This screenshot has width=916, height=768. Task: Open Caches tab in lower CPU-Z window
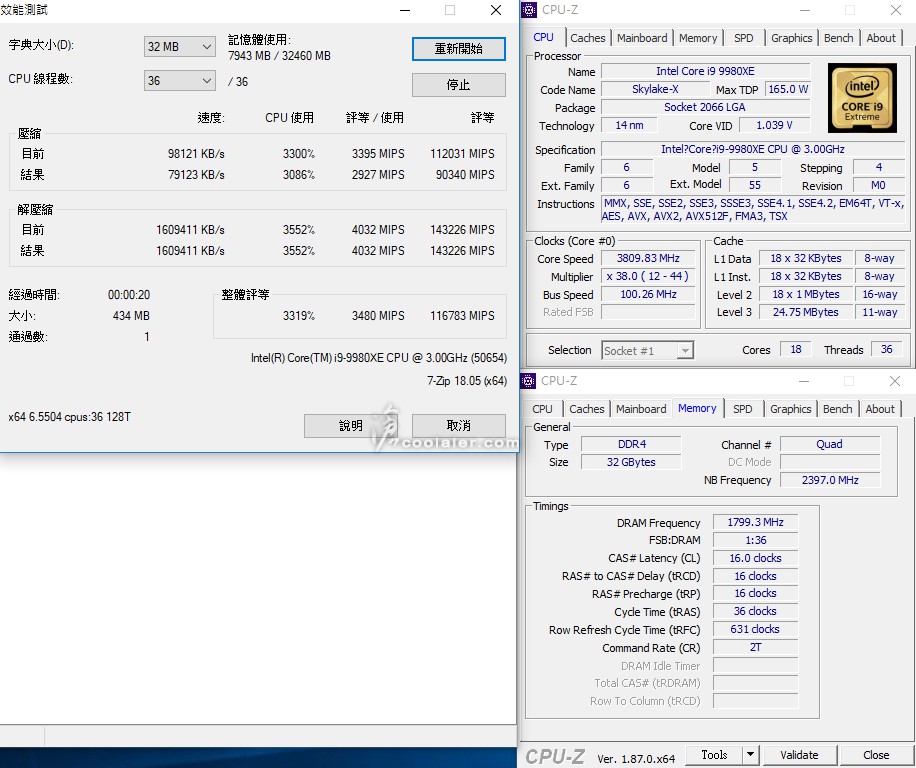(x=587, y=409)
